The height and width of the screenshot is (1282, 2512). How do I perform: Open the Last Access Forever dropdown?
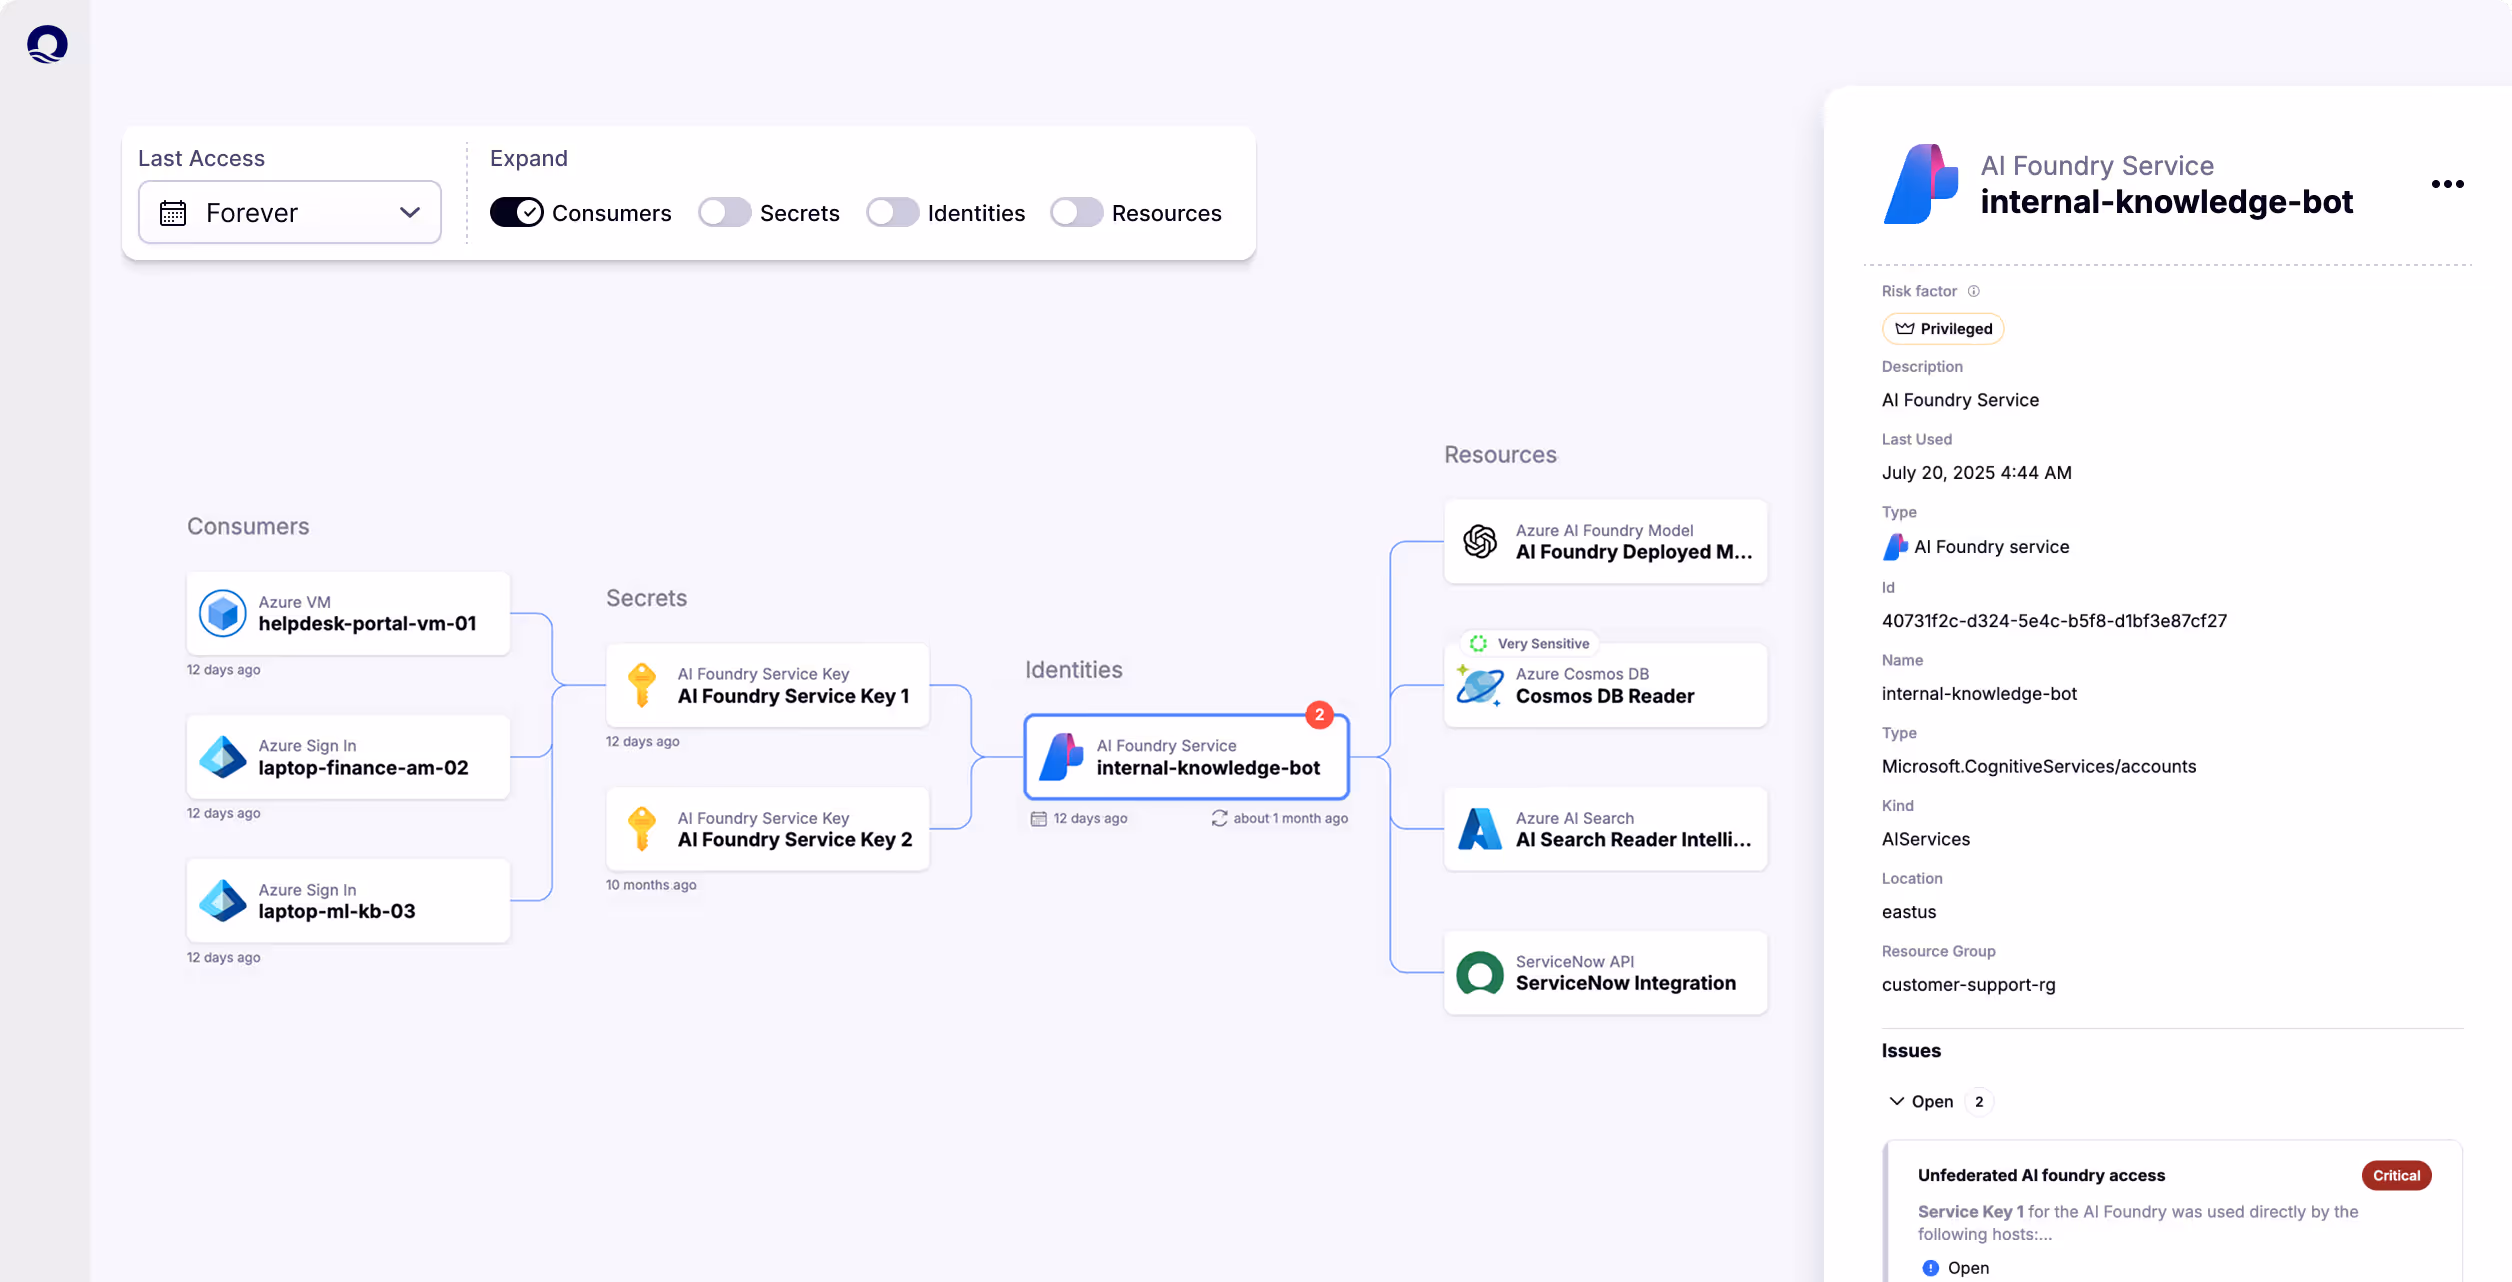pos(289,213)
